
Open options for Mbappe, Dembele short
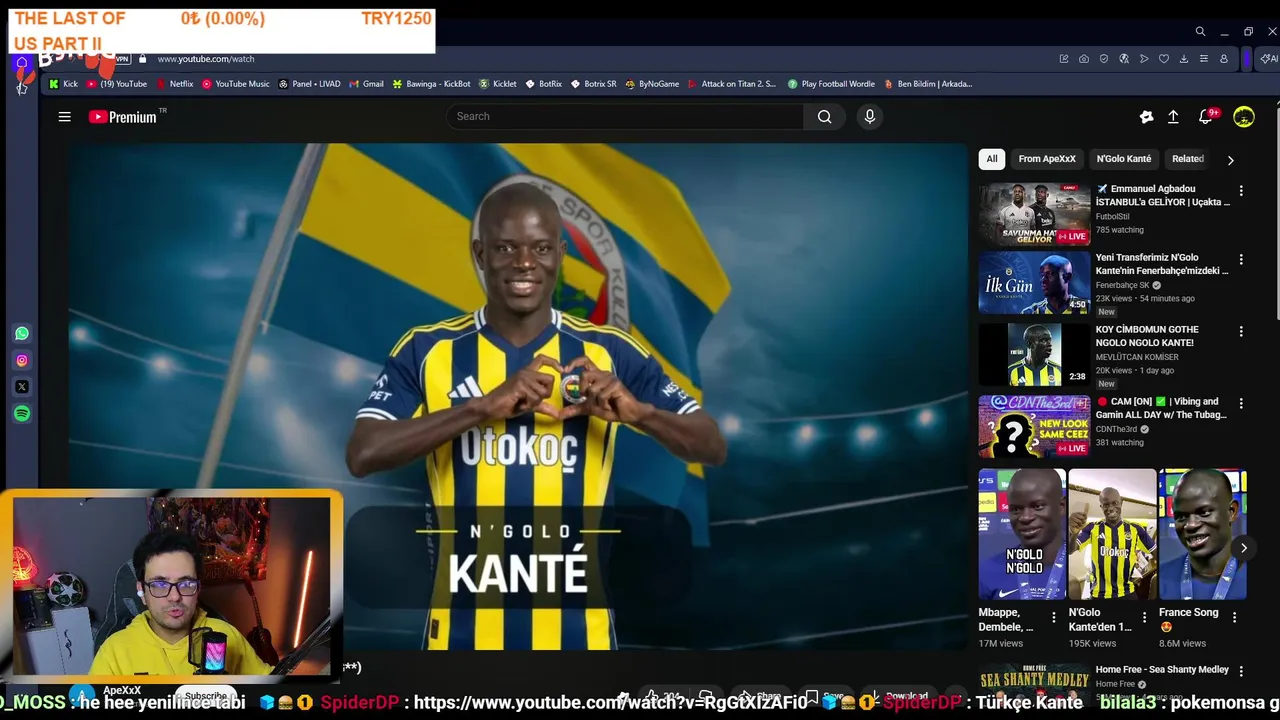1053,618
